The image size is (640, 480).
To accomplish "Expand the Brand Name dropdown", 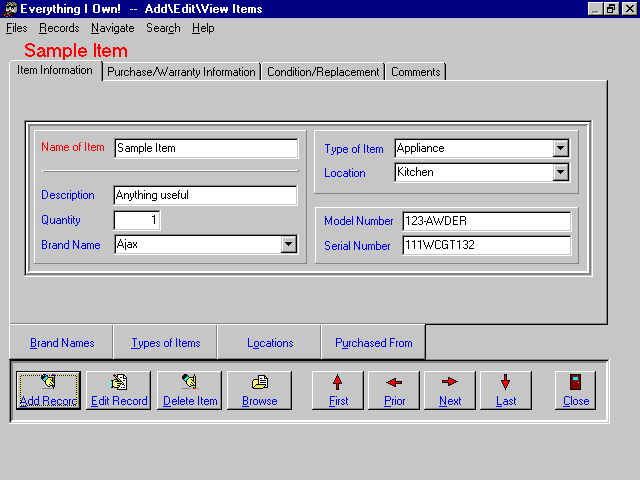I will [x=288, y=244].
